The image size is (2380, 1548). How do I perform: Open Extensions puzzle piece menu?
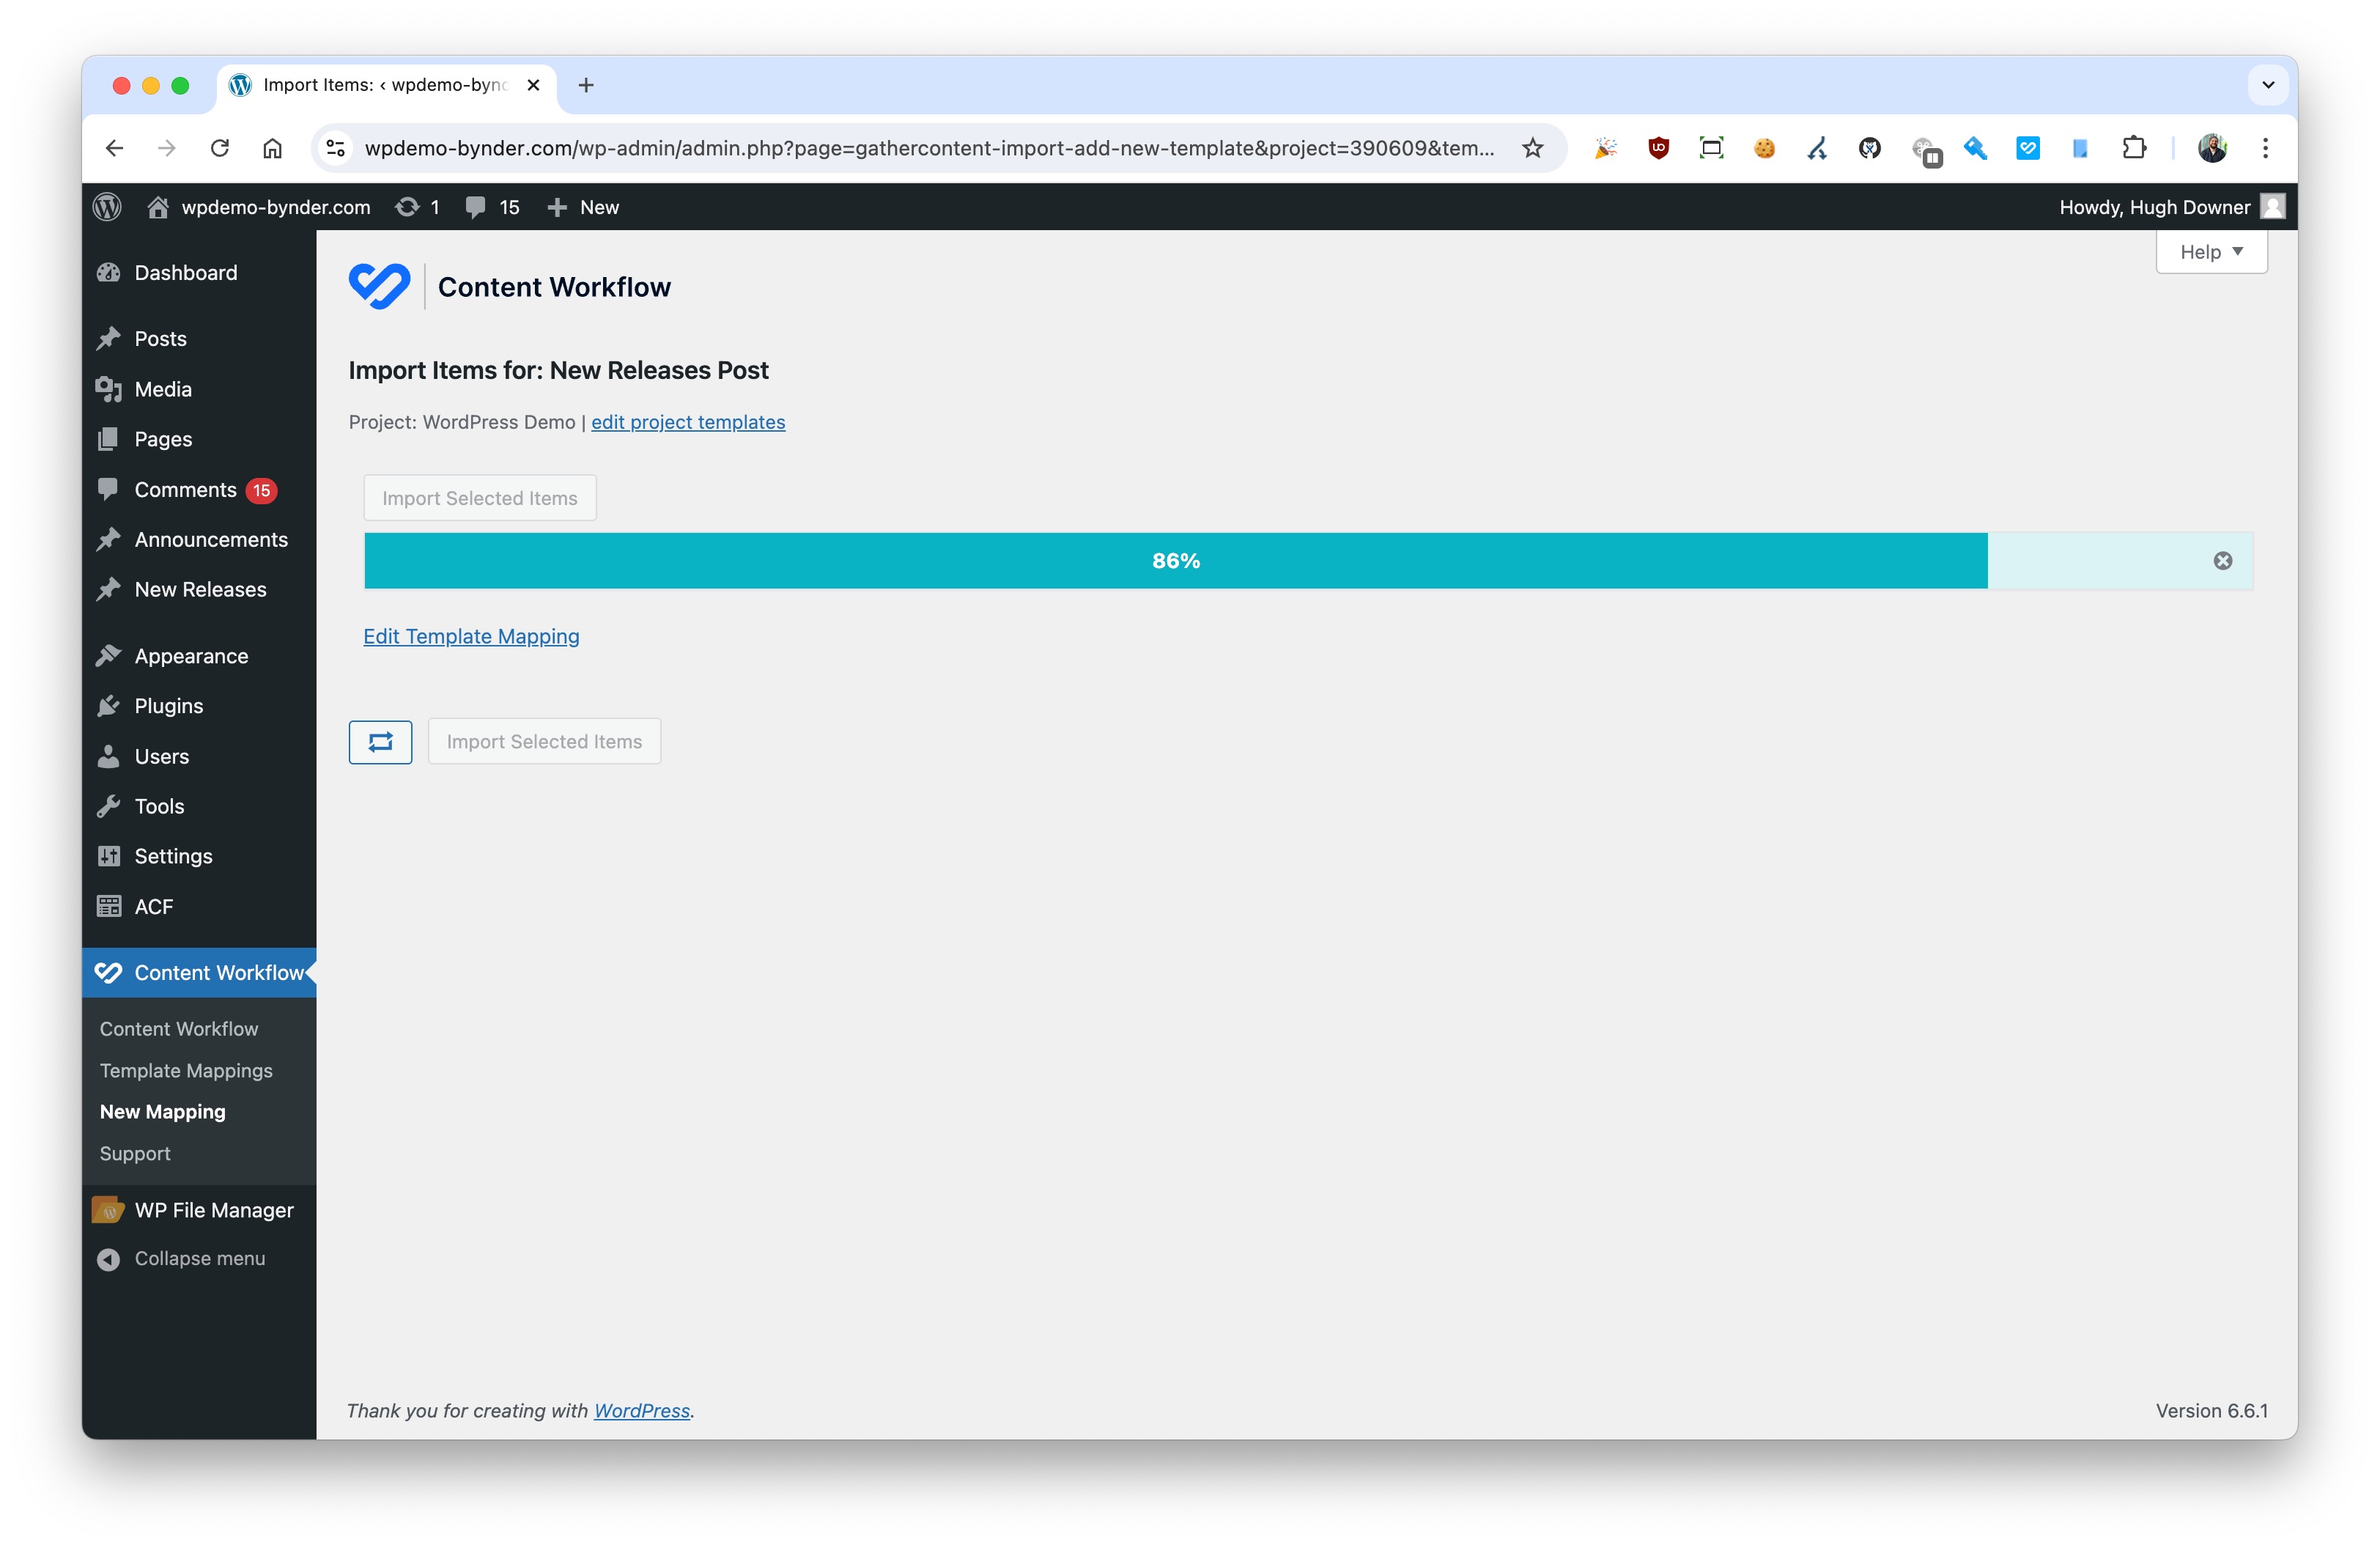[x=2134, y=148]
